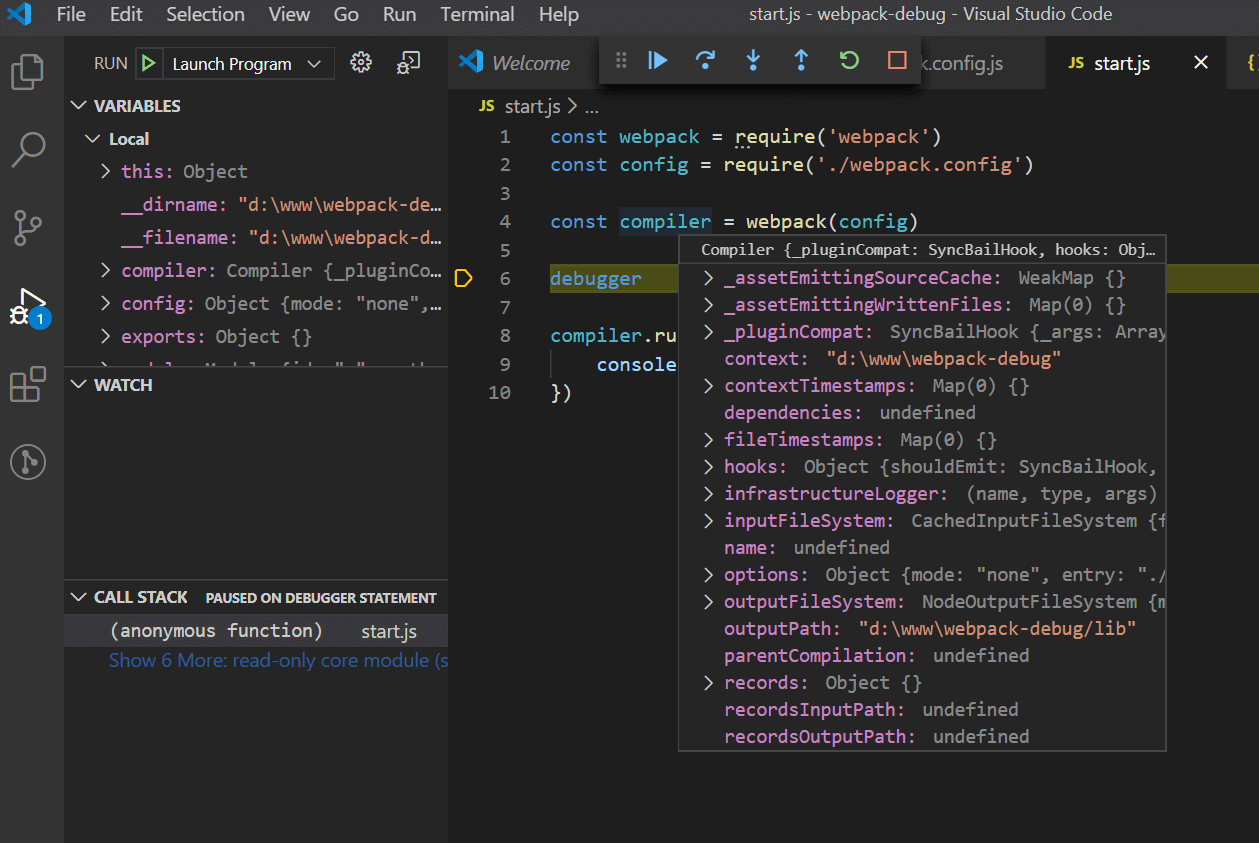Click Show 6 More read-only core module link
Image resolution: width=1259 pixels, height=843 pixels.
pyautogui.click(x=278, y=660)
